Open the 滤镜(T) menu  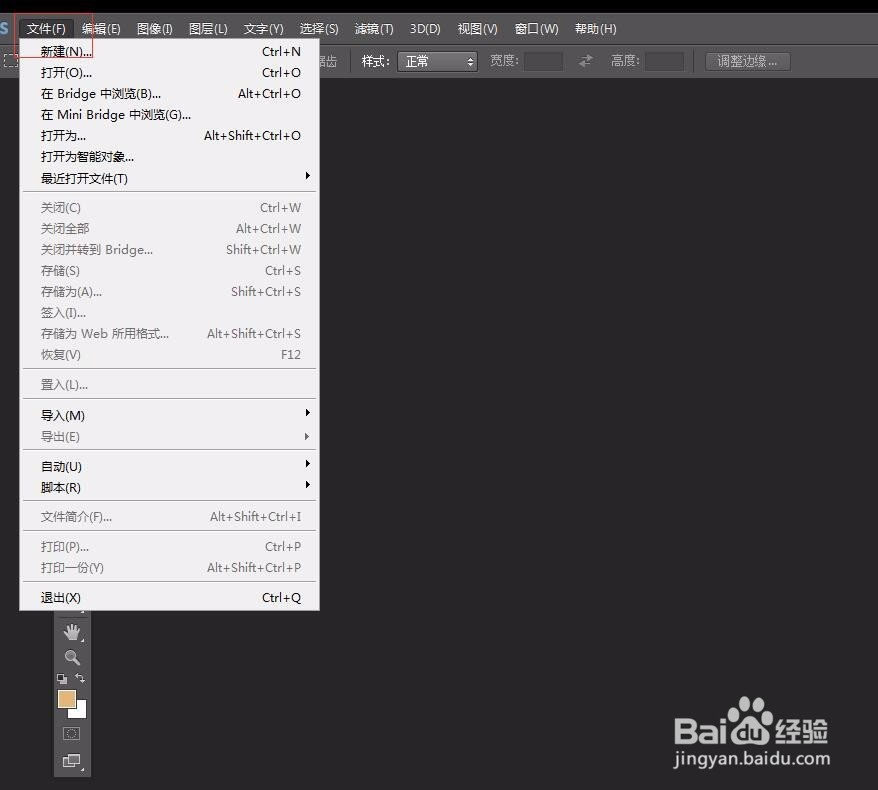point(373,29)
